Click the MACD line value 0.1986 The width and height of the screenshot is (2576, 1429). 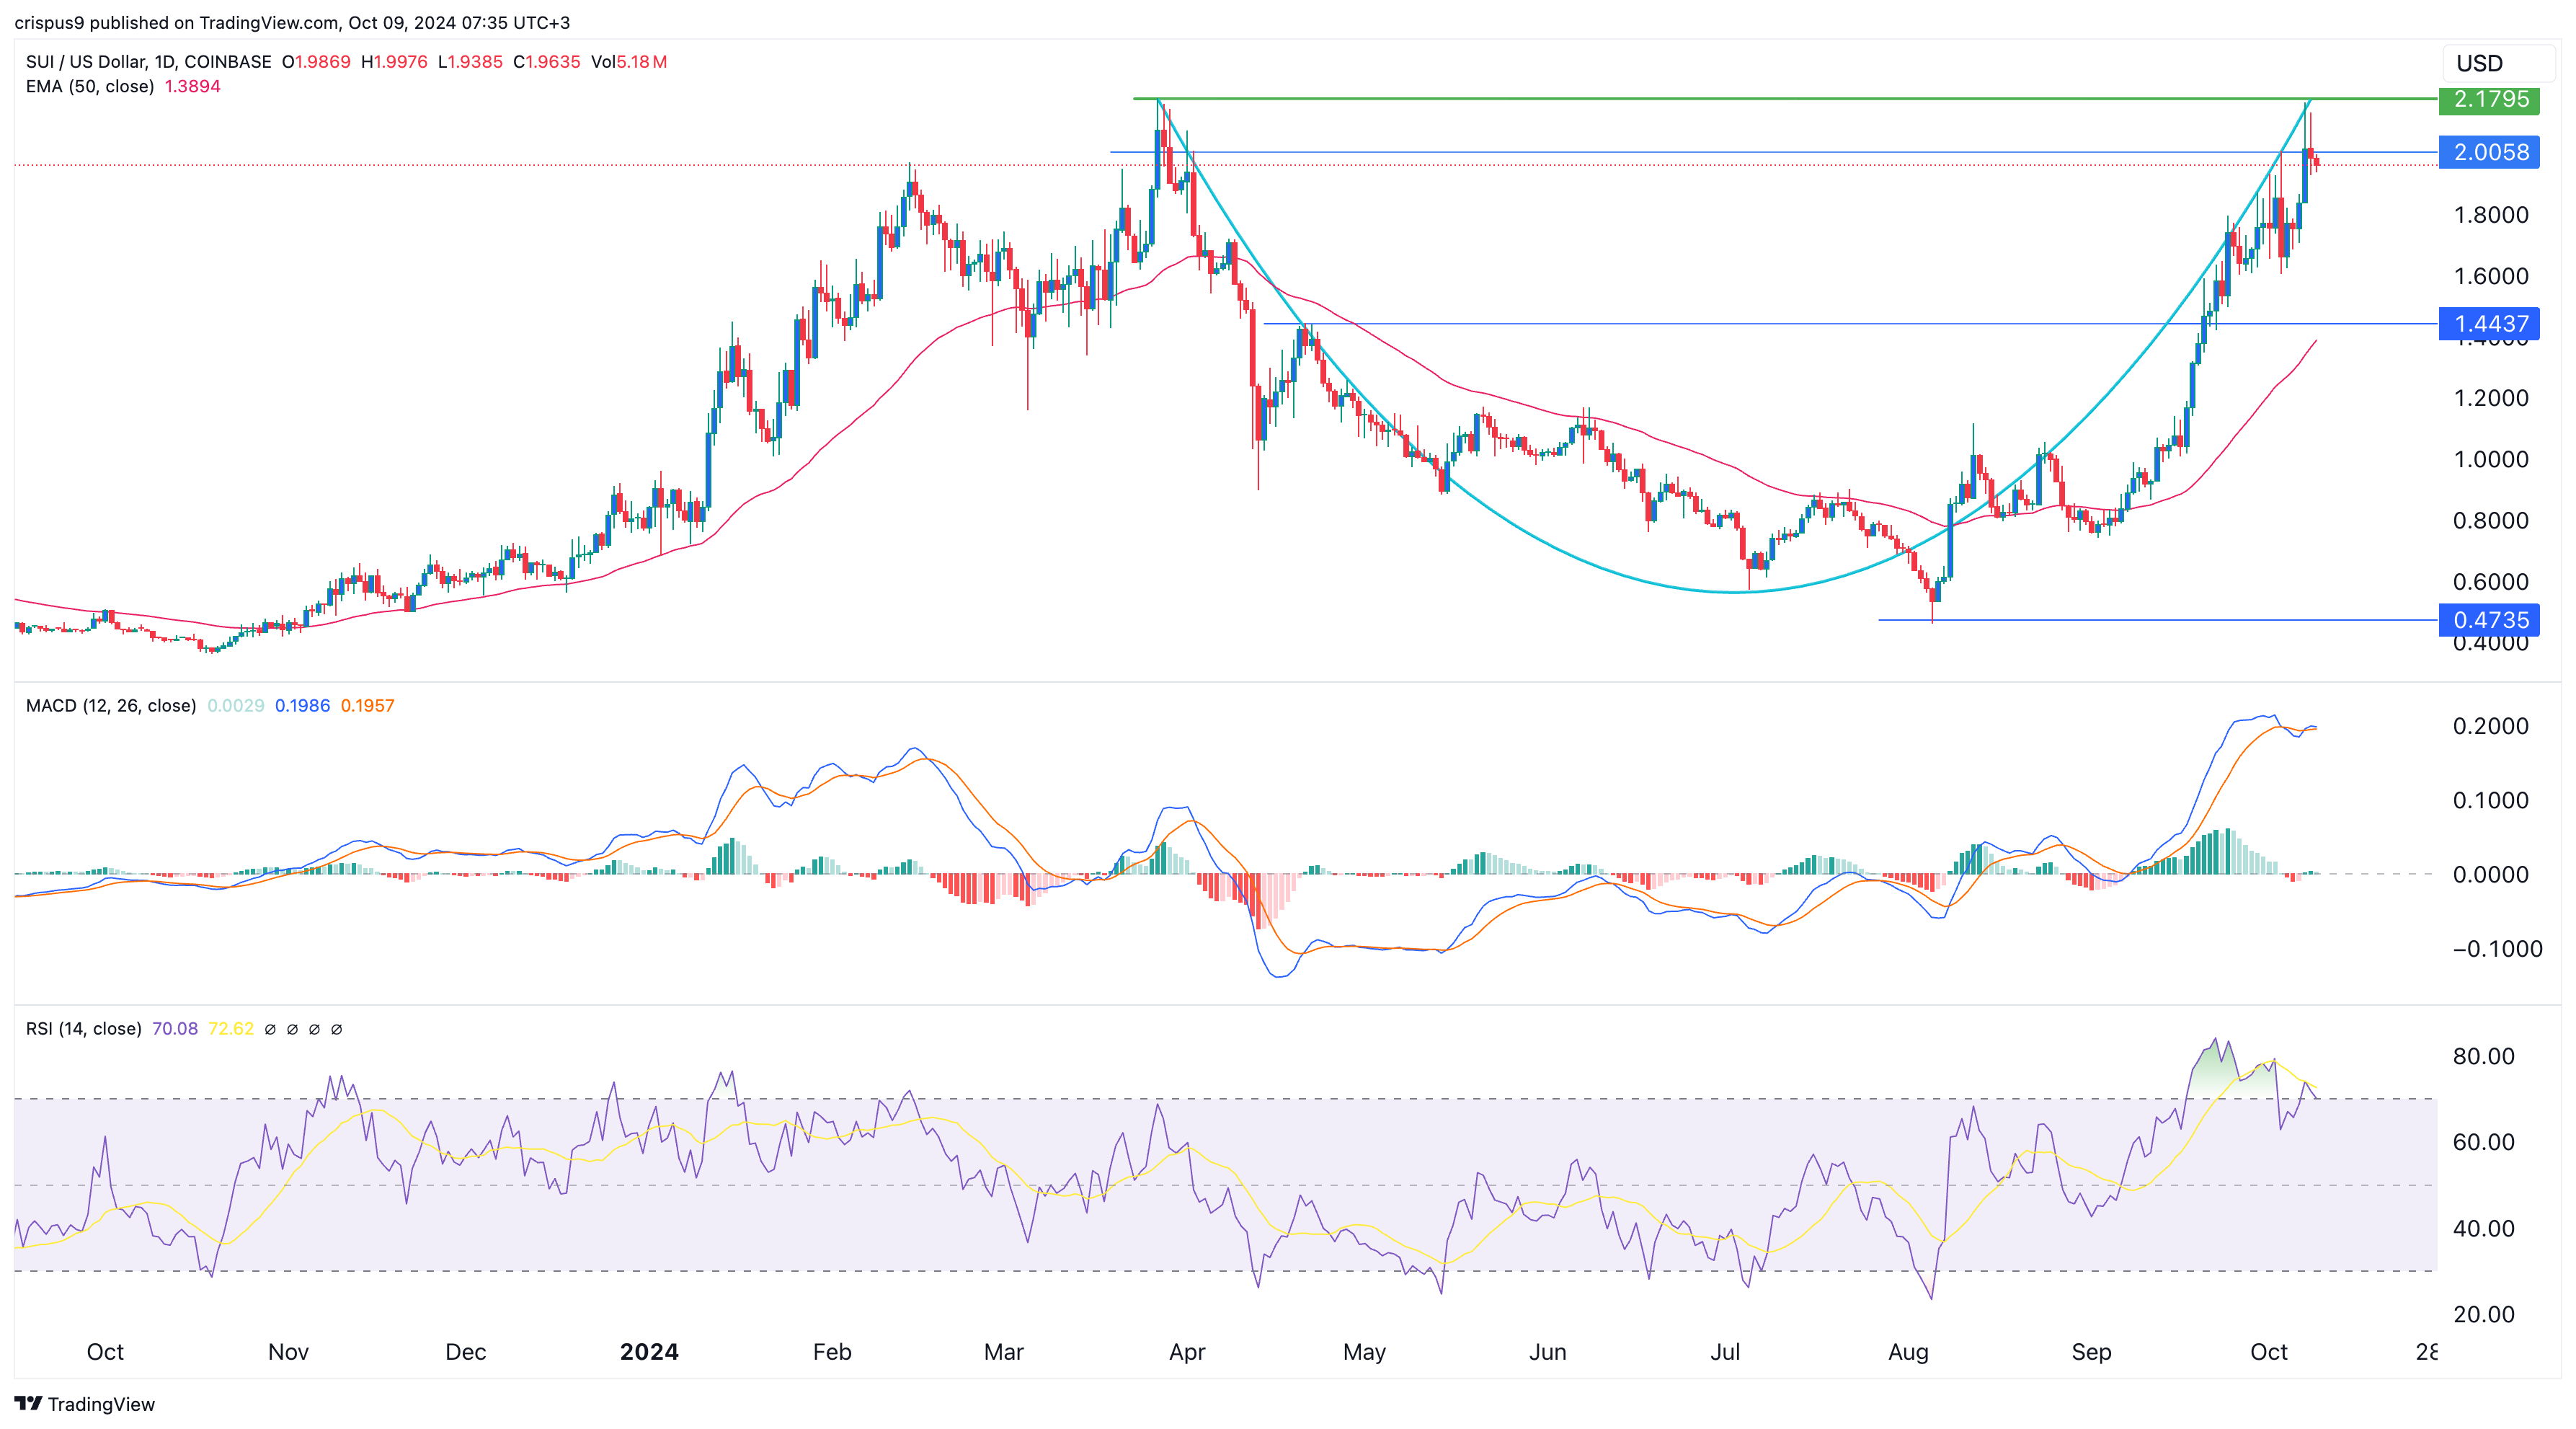click(302, 705)
